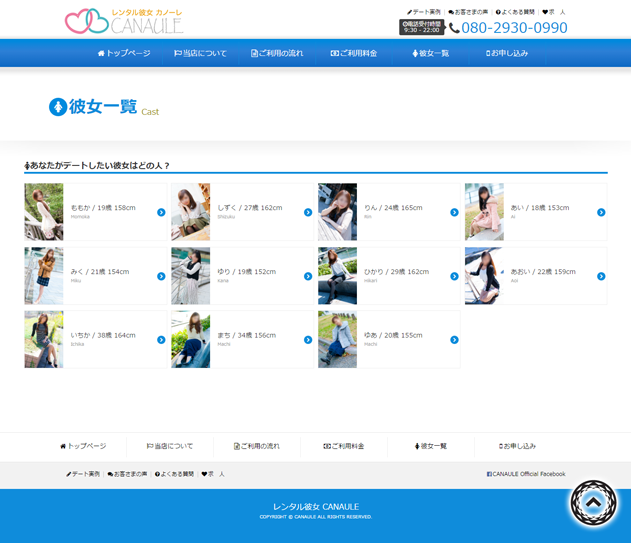Open the まち profile thumbnail photo

tap(190, 340)
